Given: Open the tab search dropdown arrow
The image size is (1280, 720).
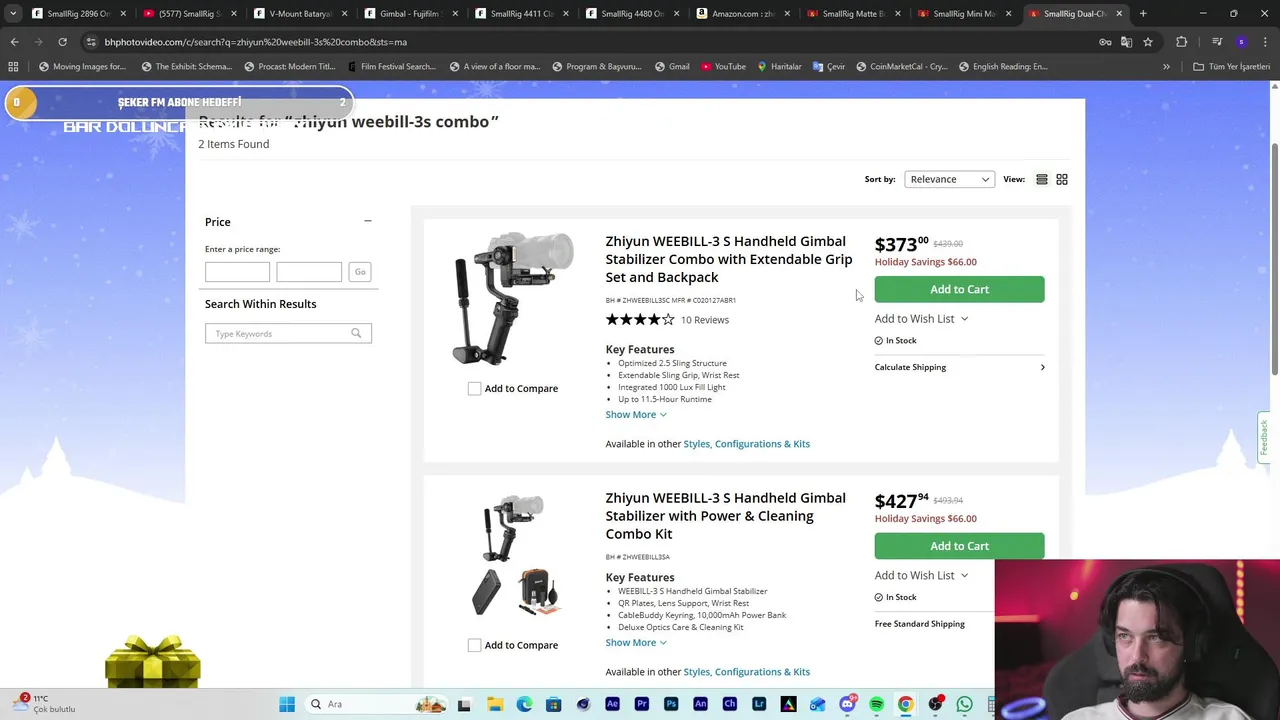Looking at the screenshot, I should click(13, 13).
